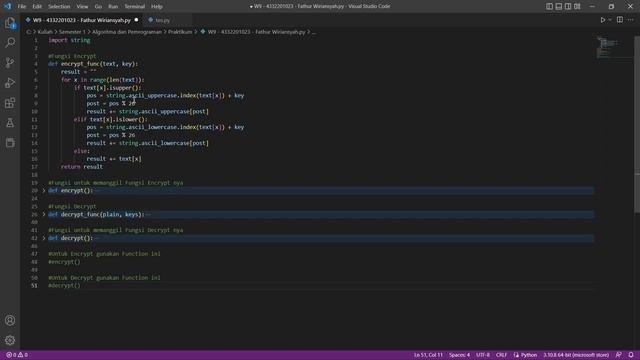Click the '#Fungsi Decrypt' comment line
Screen dimensions: 640x360
click(x=72, y=206)
